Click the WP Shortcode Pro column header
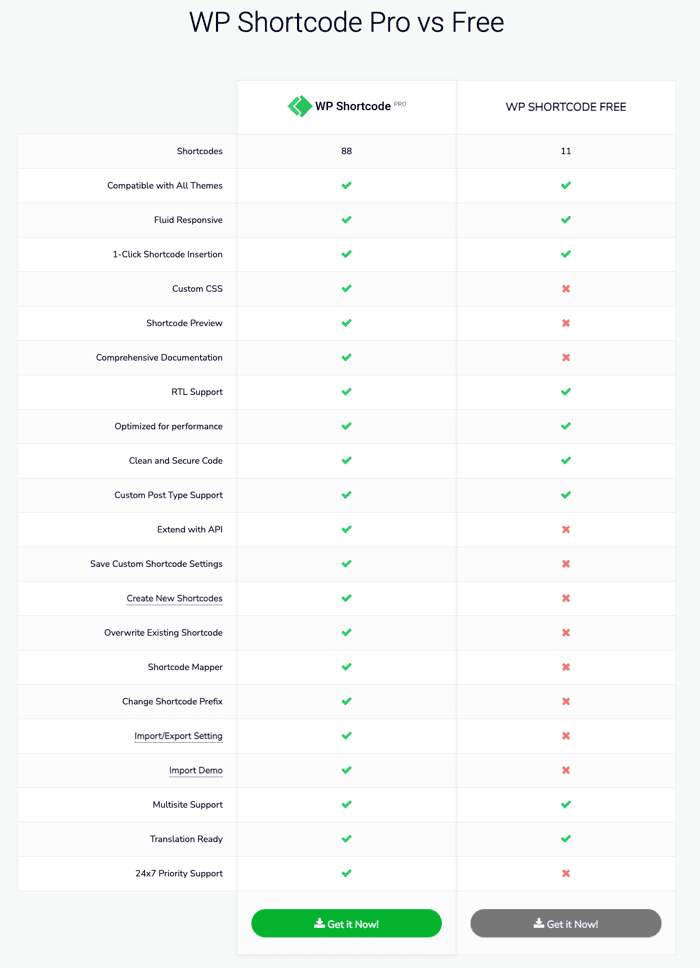The height and width of the screenshot is (968, 700). pyautogui.click(x=346, y=105)
